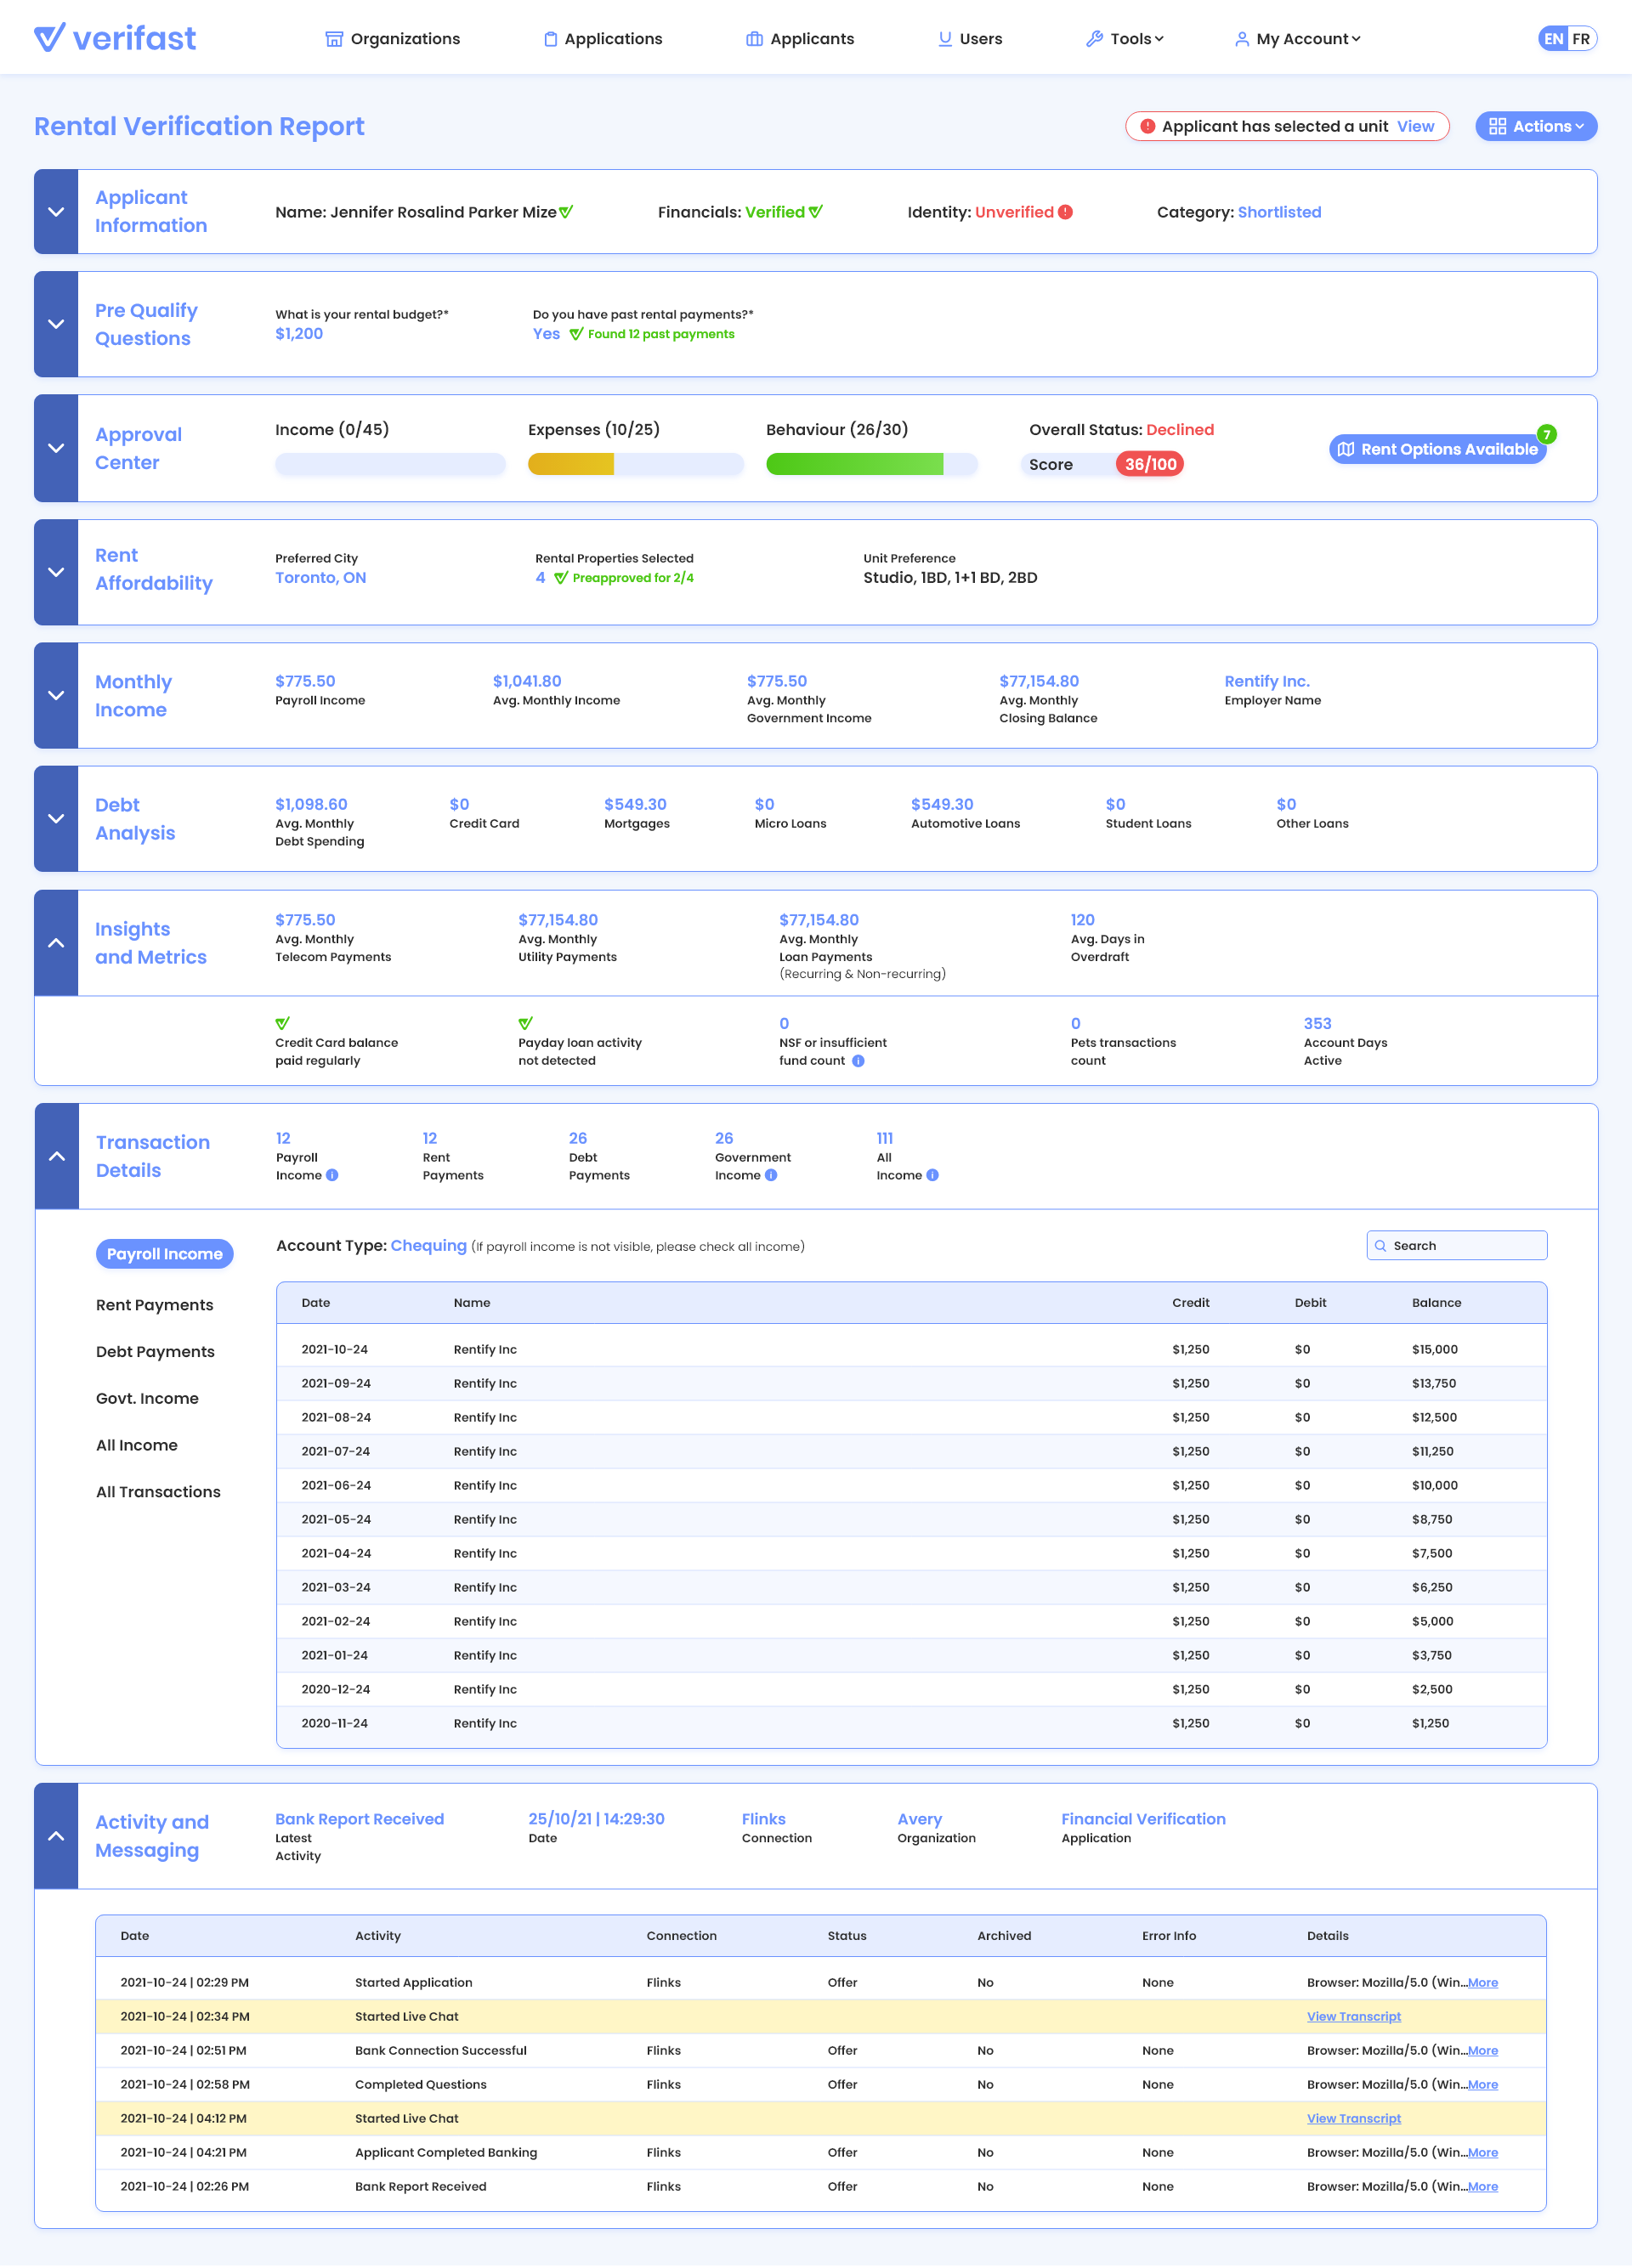Viewport: 1632px width, 2268px height.
Task: Click the Tools wrench icon
Action: pyautogui.click(x=1093, y=38)
